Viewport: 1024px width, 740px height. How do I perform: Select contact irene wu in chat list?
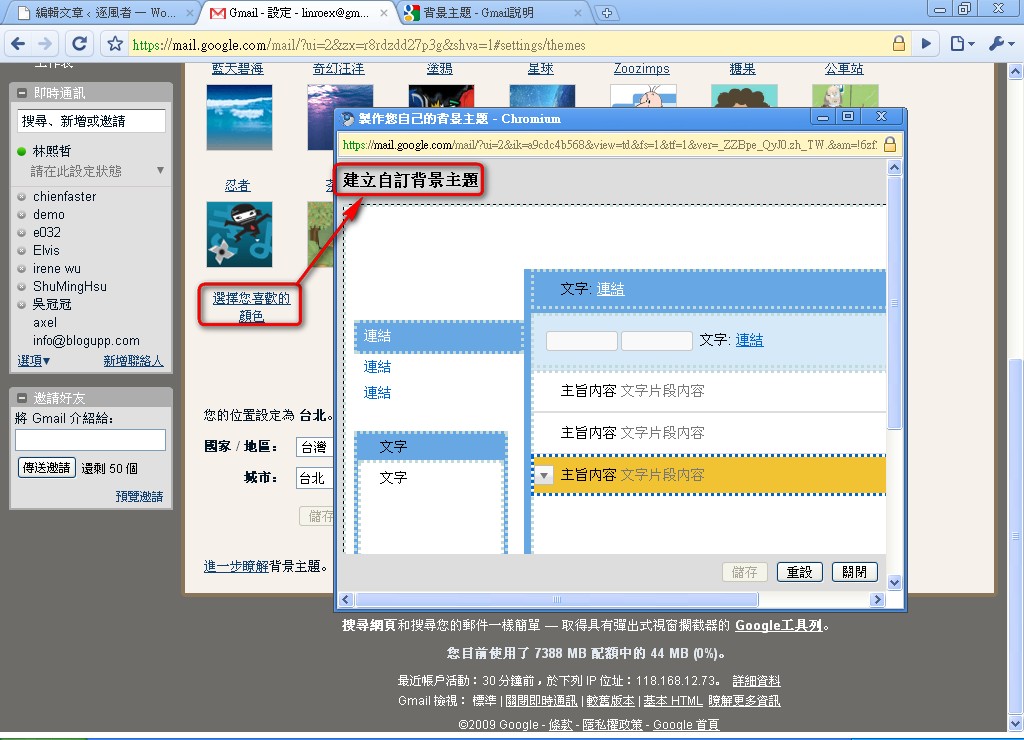57,268
